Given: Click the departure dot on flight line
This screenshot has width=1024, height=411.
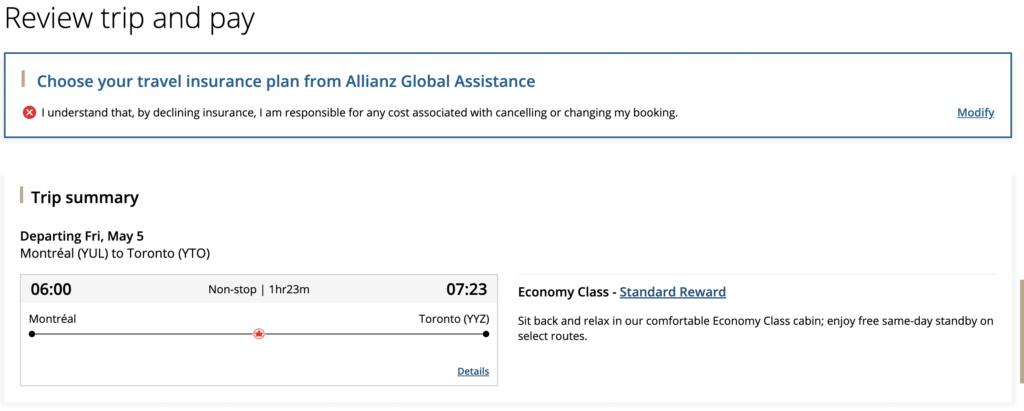Looking at the screenshot, I should tap(32, 334).
